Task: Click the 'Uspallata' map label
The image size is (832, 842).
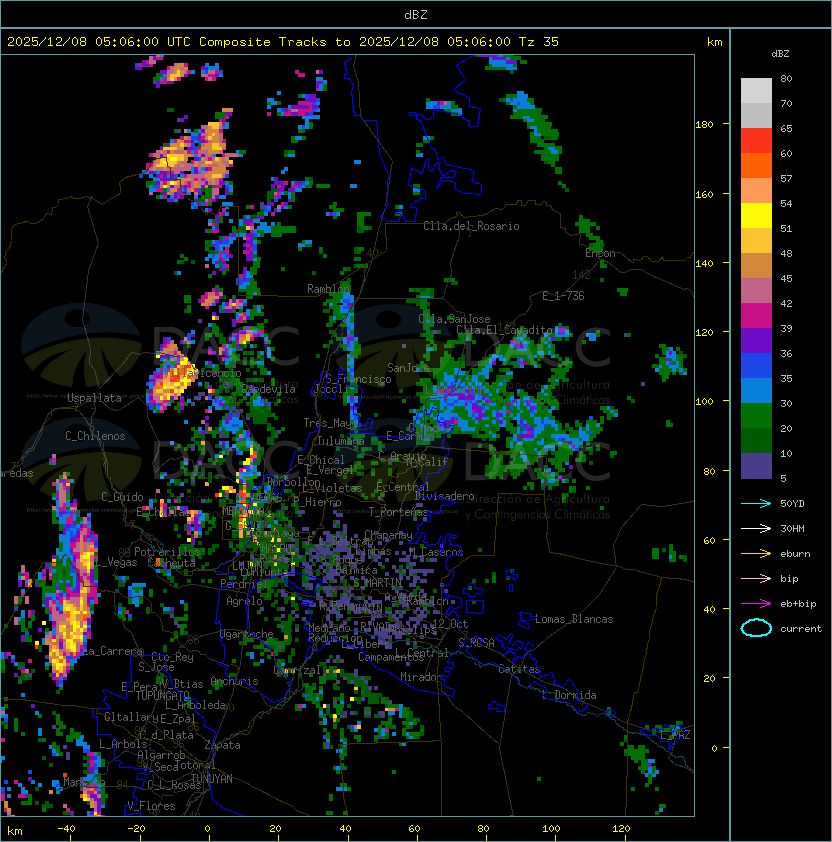Action: [94, 398]
